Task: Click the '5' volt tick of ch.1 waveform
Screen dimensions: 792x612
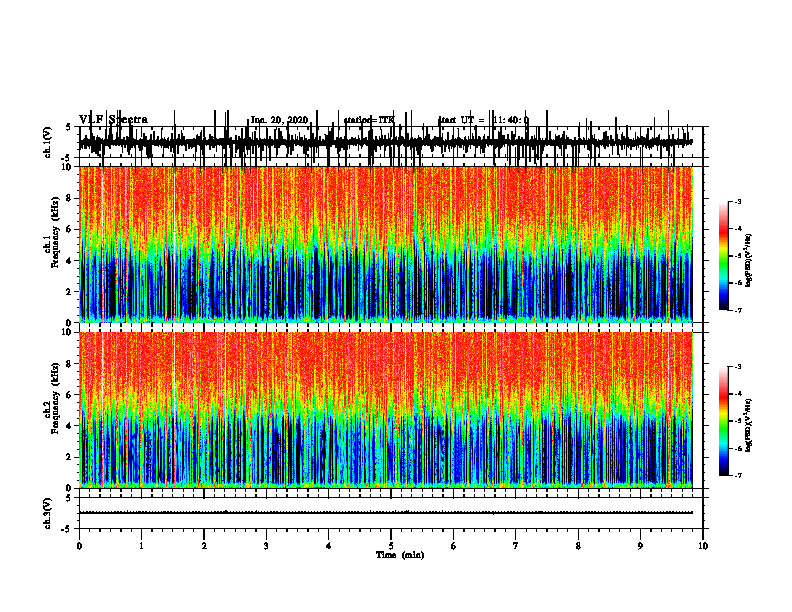Action: point(68,127)
